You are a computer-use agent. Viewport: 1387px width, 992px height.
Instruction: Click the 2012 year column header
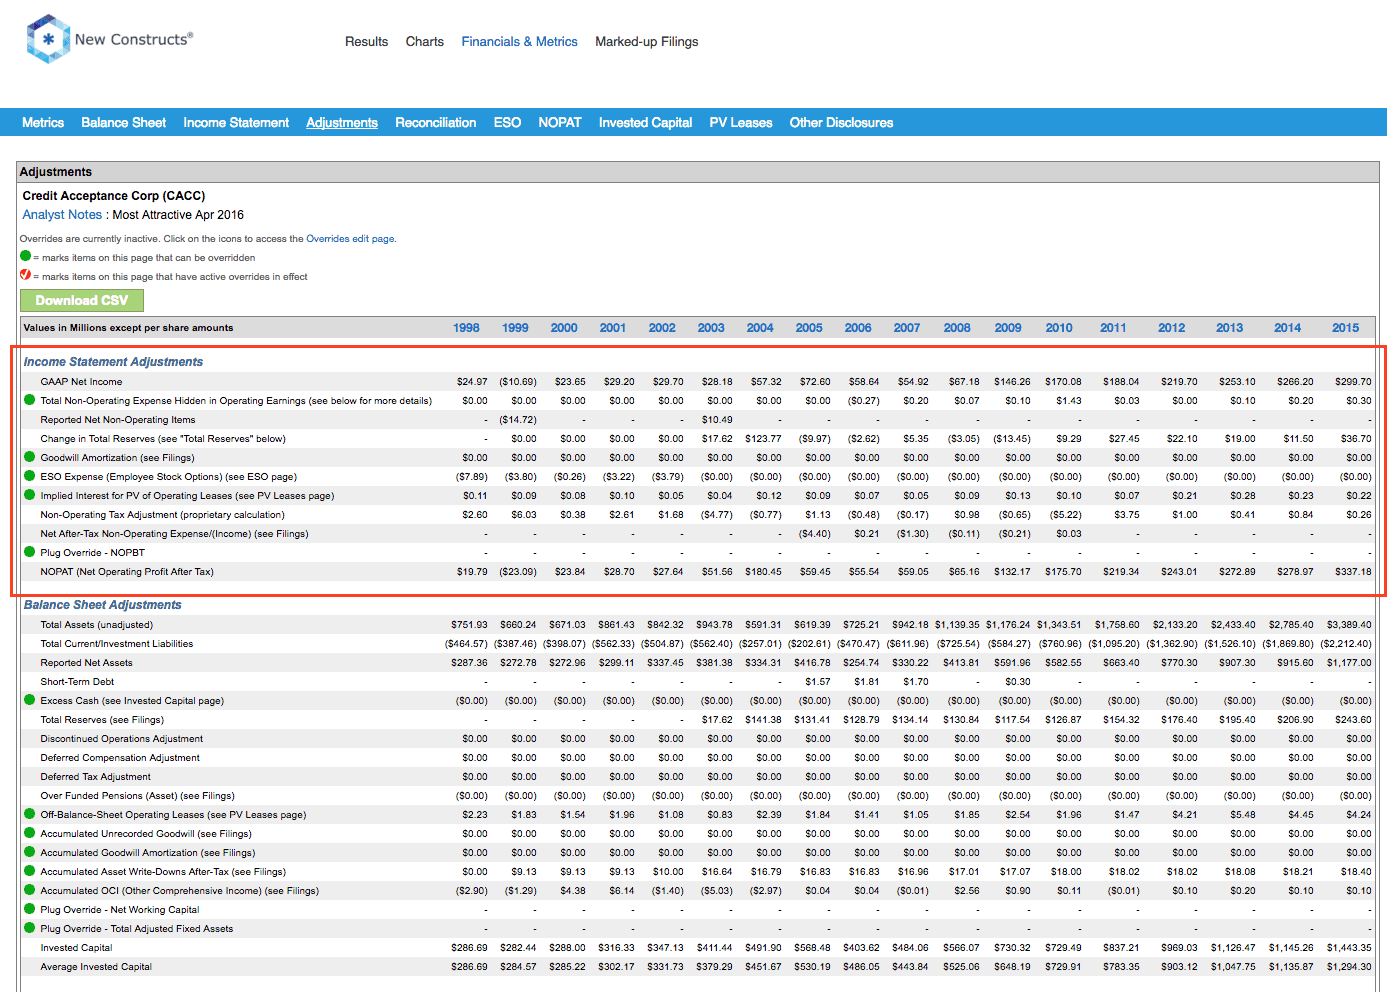1172,328
